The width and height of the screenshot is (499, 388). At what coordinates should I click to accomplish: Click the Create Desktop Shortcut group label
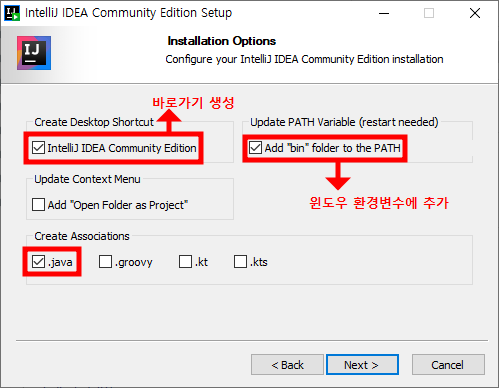tap(94, 122)
